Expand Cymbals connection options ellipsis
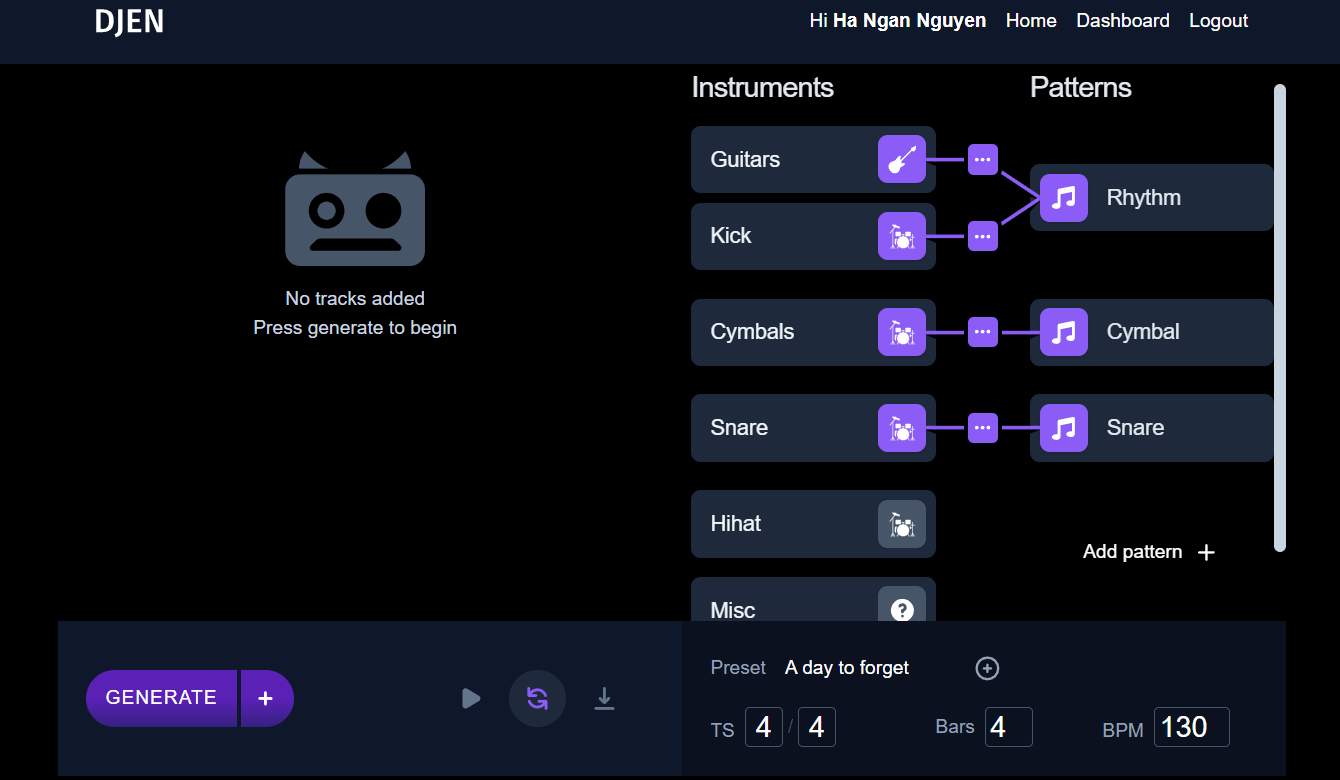 983,332
